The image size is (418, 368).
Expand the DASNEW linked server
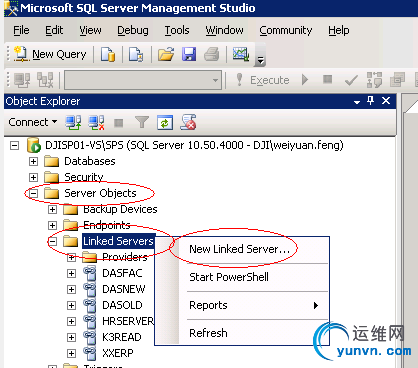pos(71,289)
